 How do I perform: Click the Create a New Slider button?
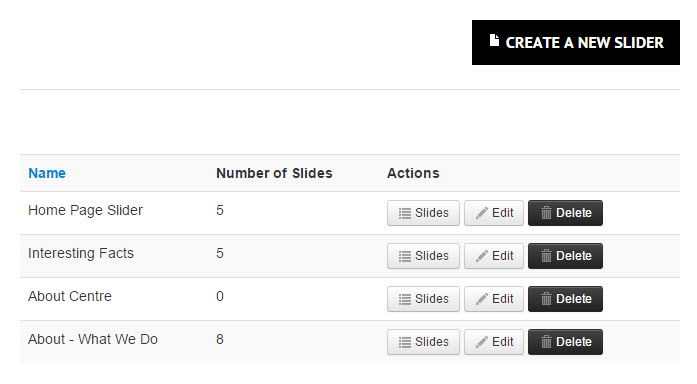tap(576, 42)
